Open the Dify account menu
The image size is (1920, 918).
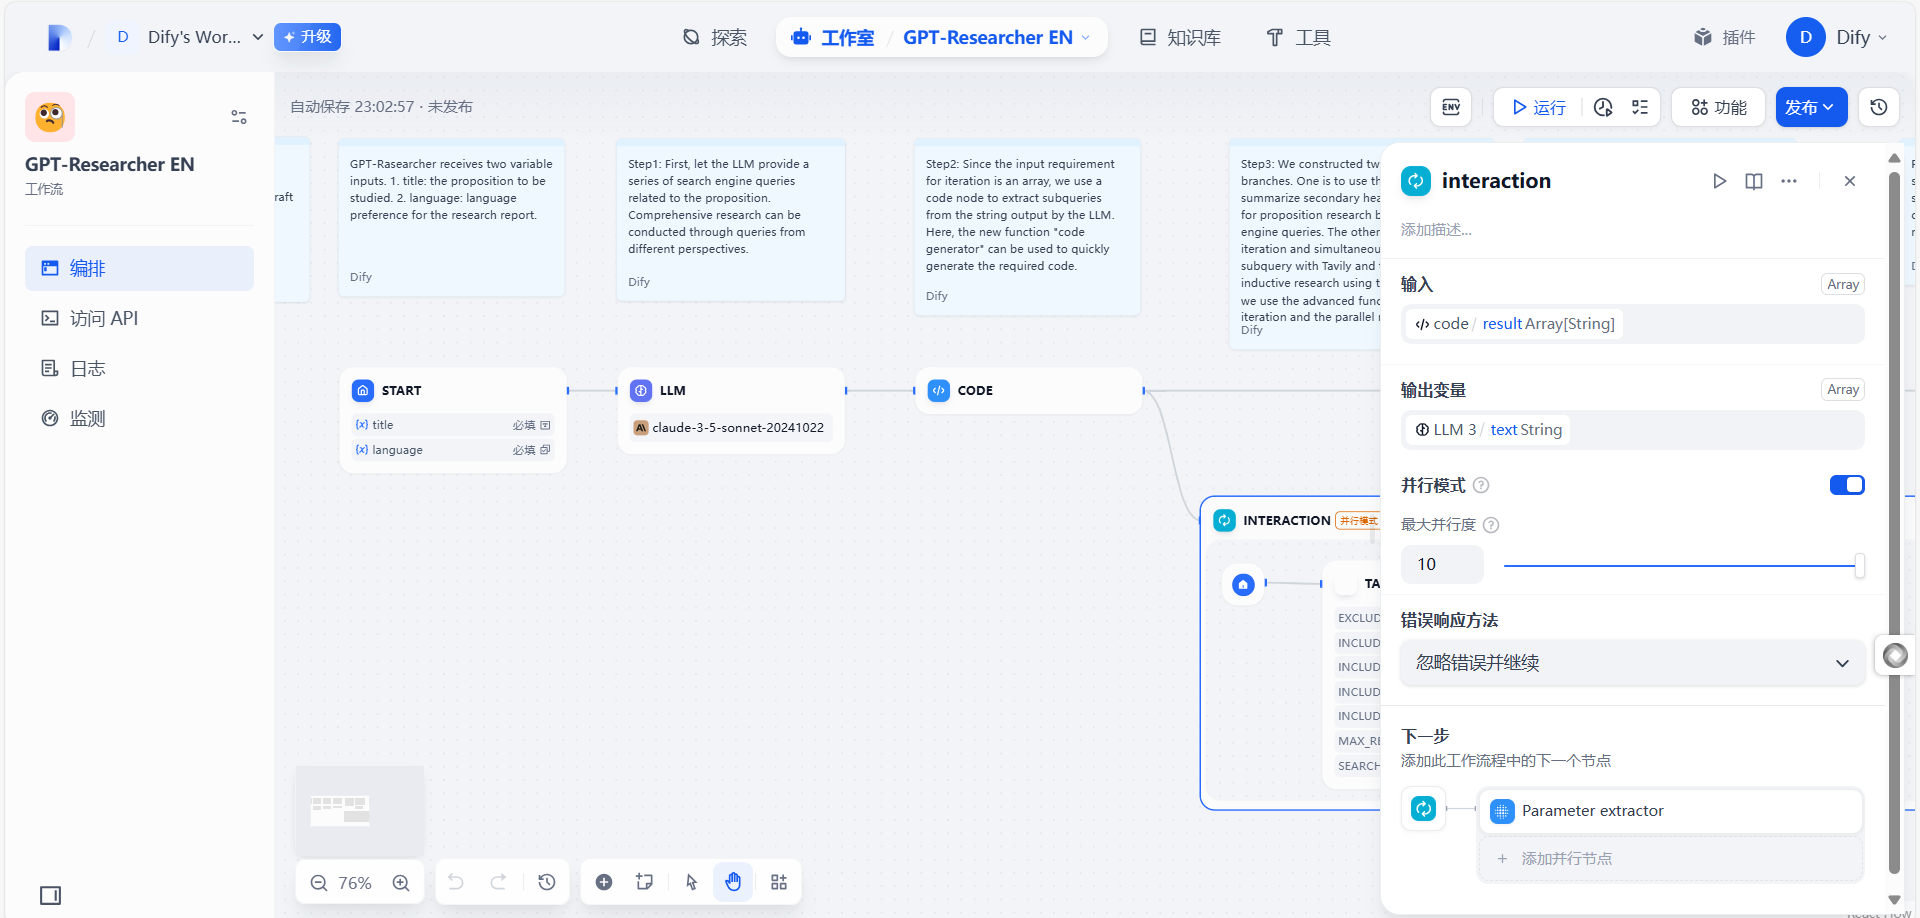click(x=1838, y=37)
